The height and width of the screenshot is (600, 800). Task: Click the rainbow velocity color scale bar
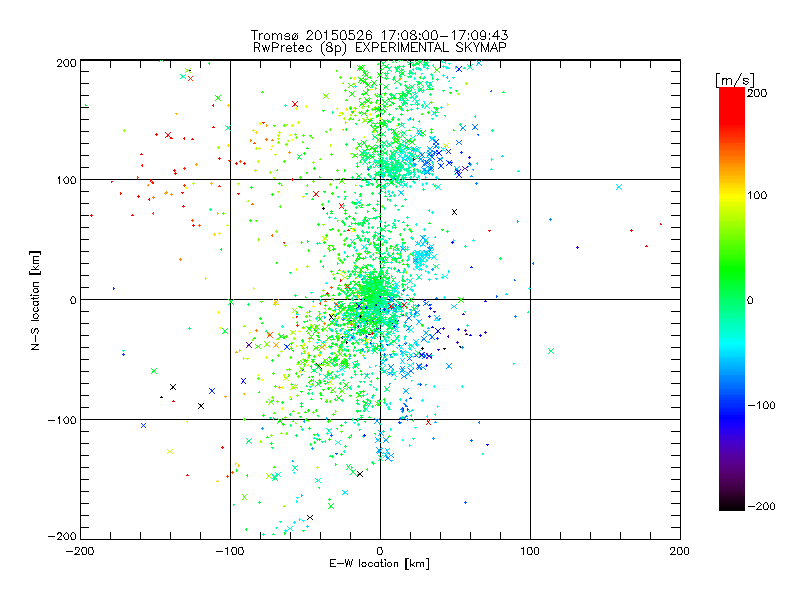(x=732, y=299)
